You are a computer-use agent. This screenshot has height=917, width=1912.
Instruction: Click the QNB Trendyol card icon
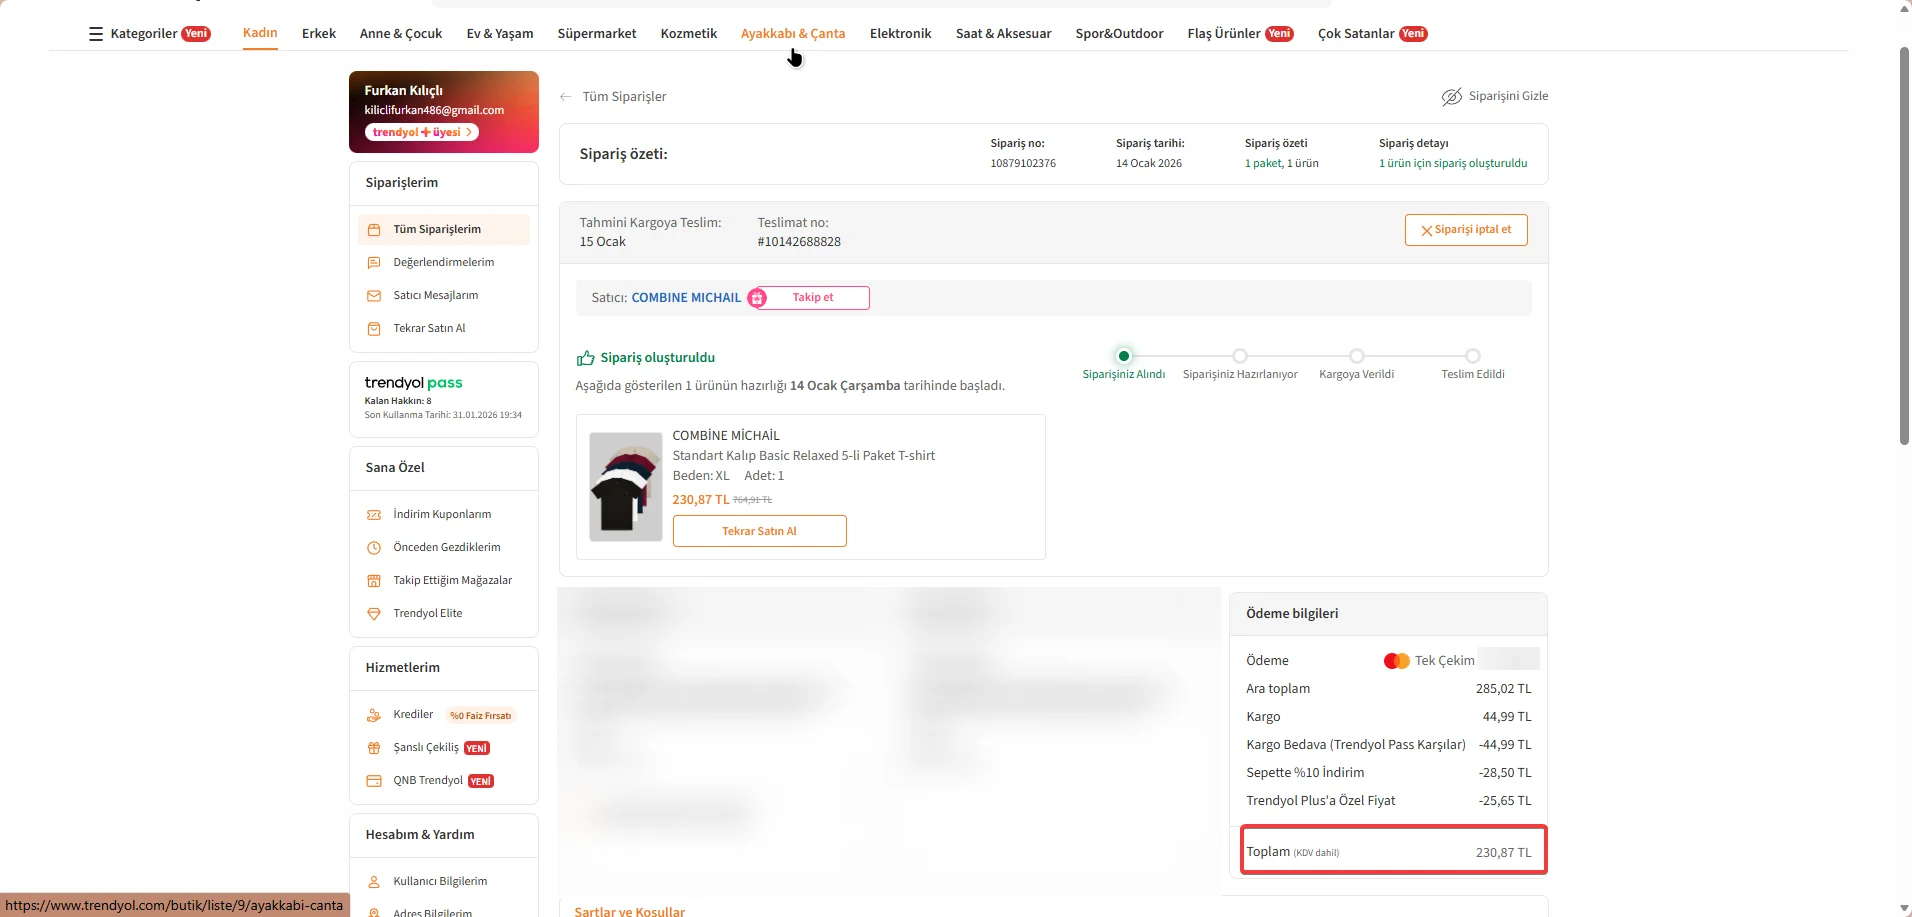coord(374,781)
